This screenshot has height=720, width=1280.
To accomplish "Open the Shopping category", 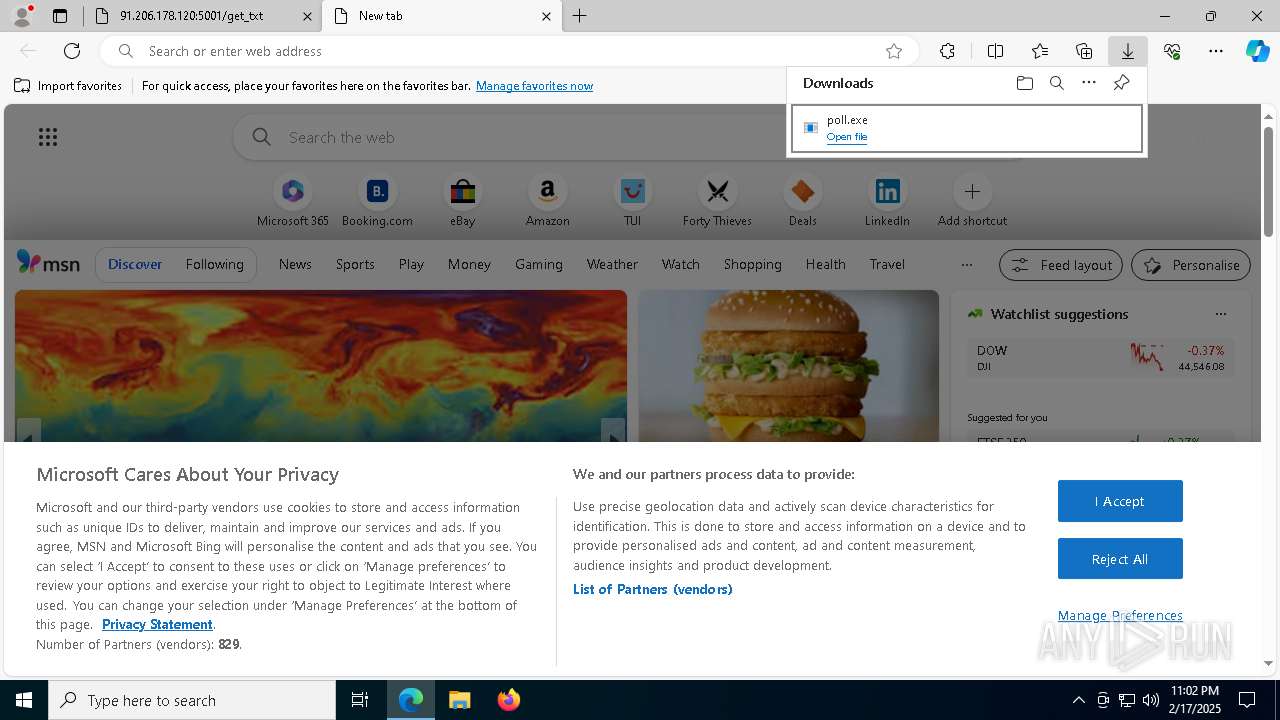I will coord(753,264).
